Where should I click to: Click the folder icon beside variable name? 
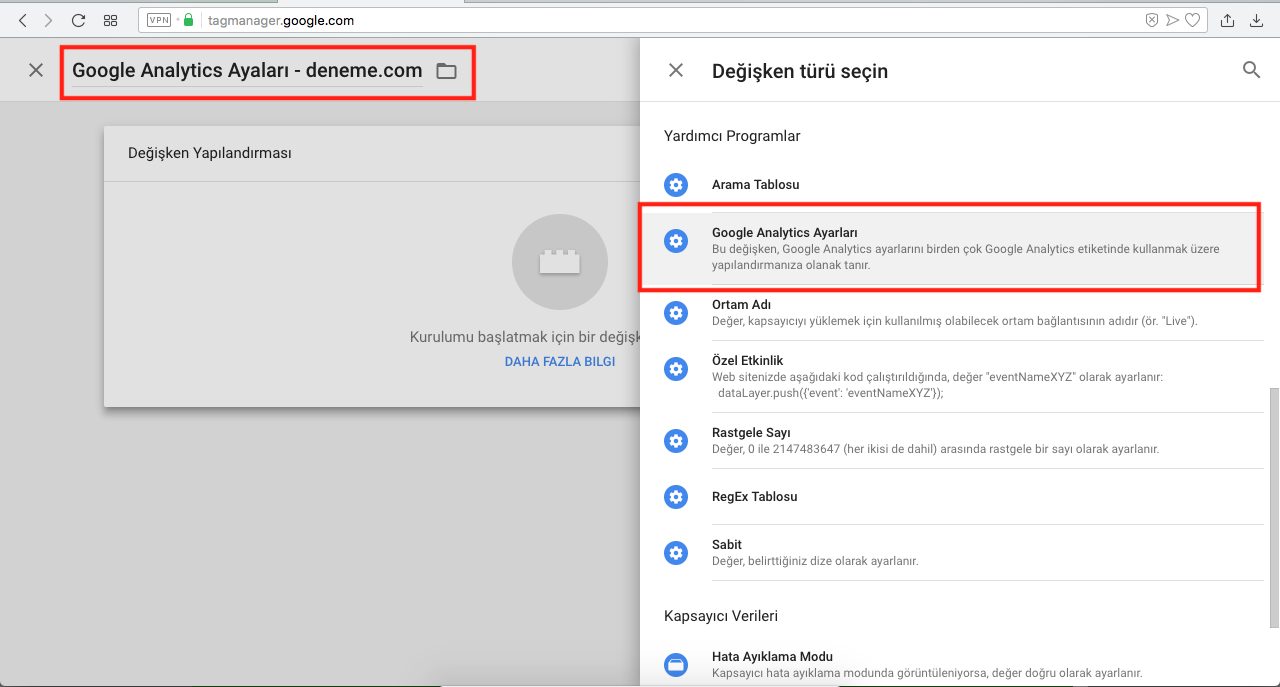point(446,71)
